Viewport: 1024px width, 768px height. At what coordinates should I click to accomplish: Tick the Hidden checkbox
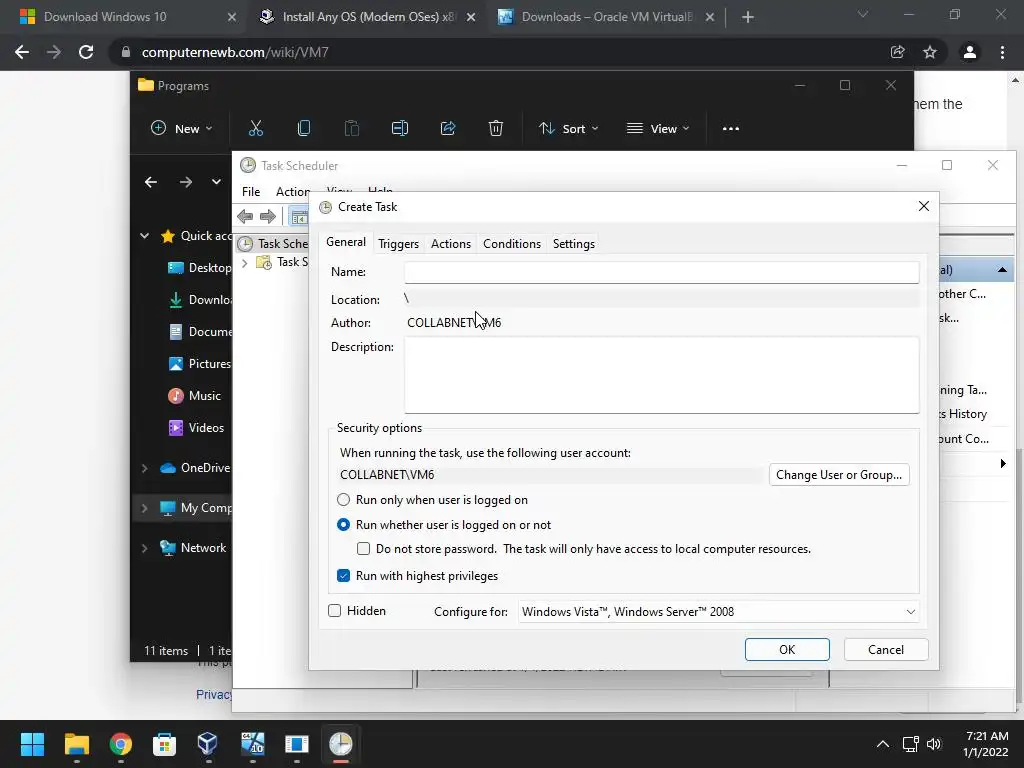[334, 611]
